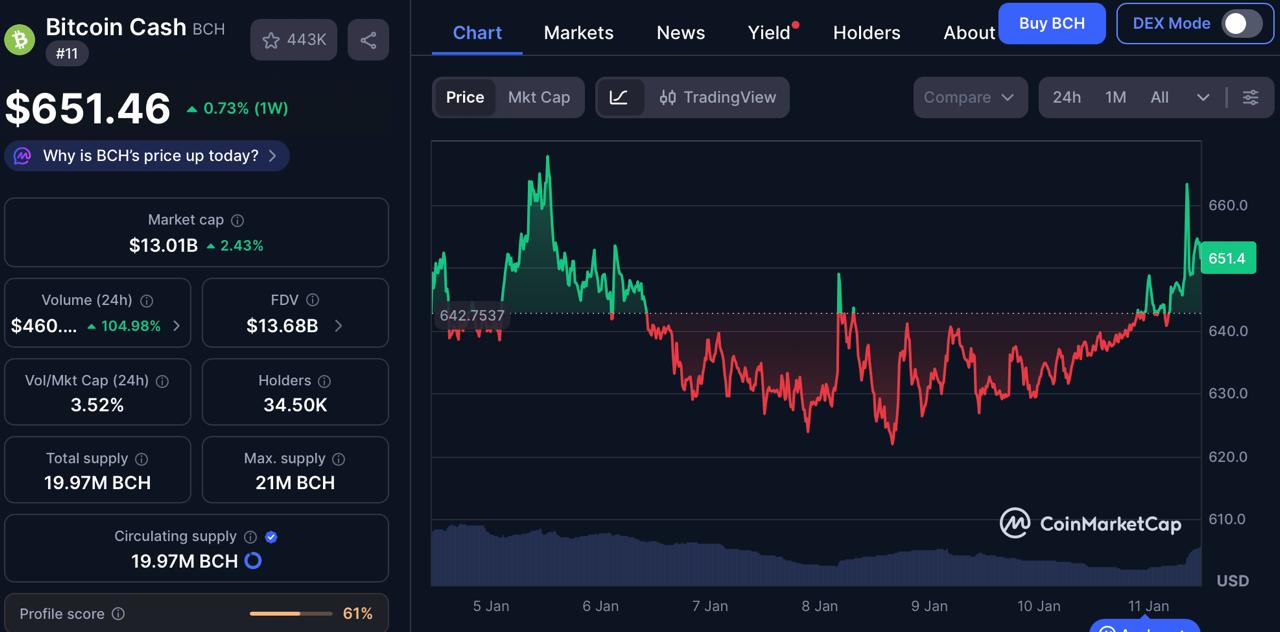Open the share options for Bitcoin Cash
This screenshot has width=1280, height=632.
coord(368,40)
